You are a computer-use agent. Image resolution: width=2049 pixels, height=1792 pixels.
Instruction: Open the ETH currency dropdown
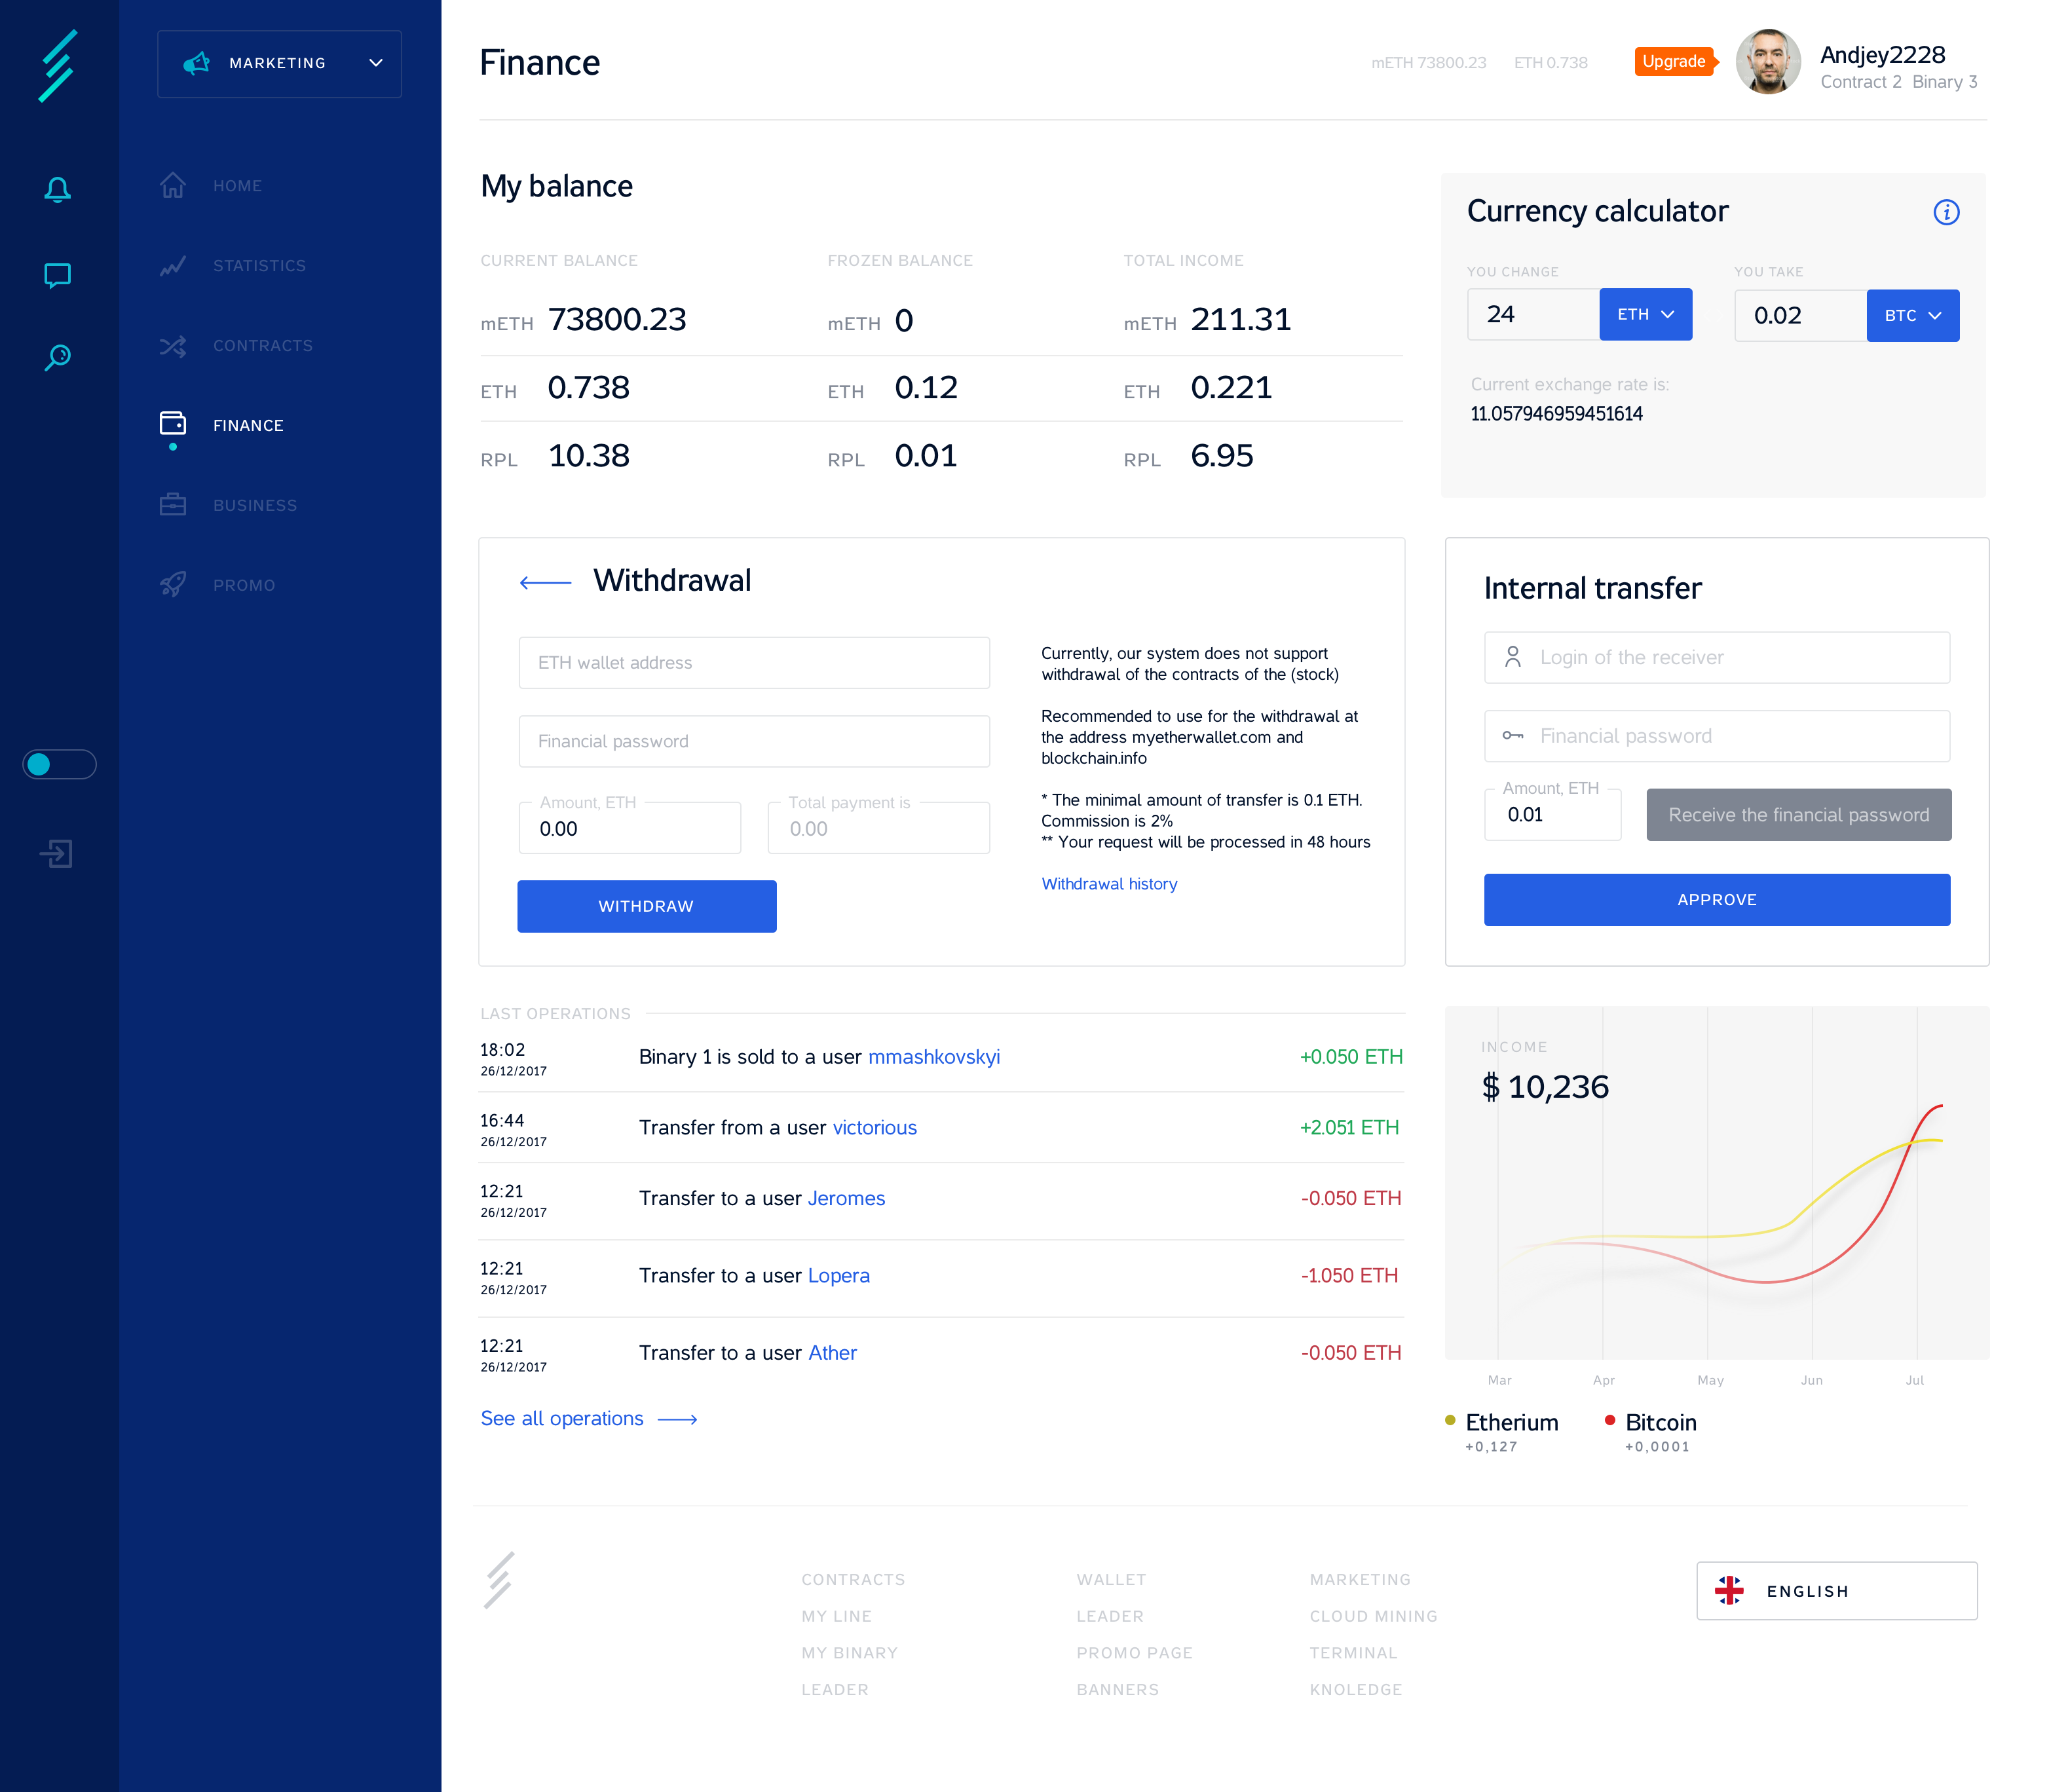[x=1645, y=314]
